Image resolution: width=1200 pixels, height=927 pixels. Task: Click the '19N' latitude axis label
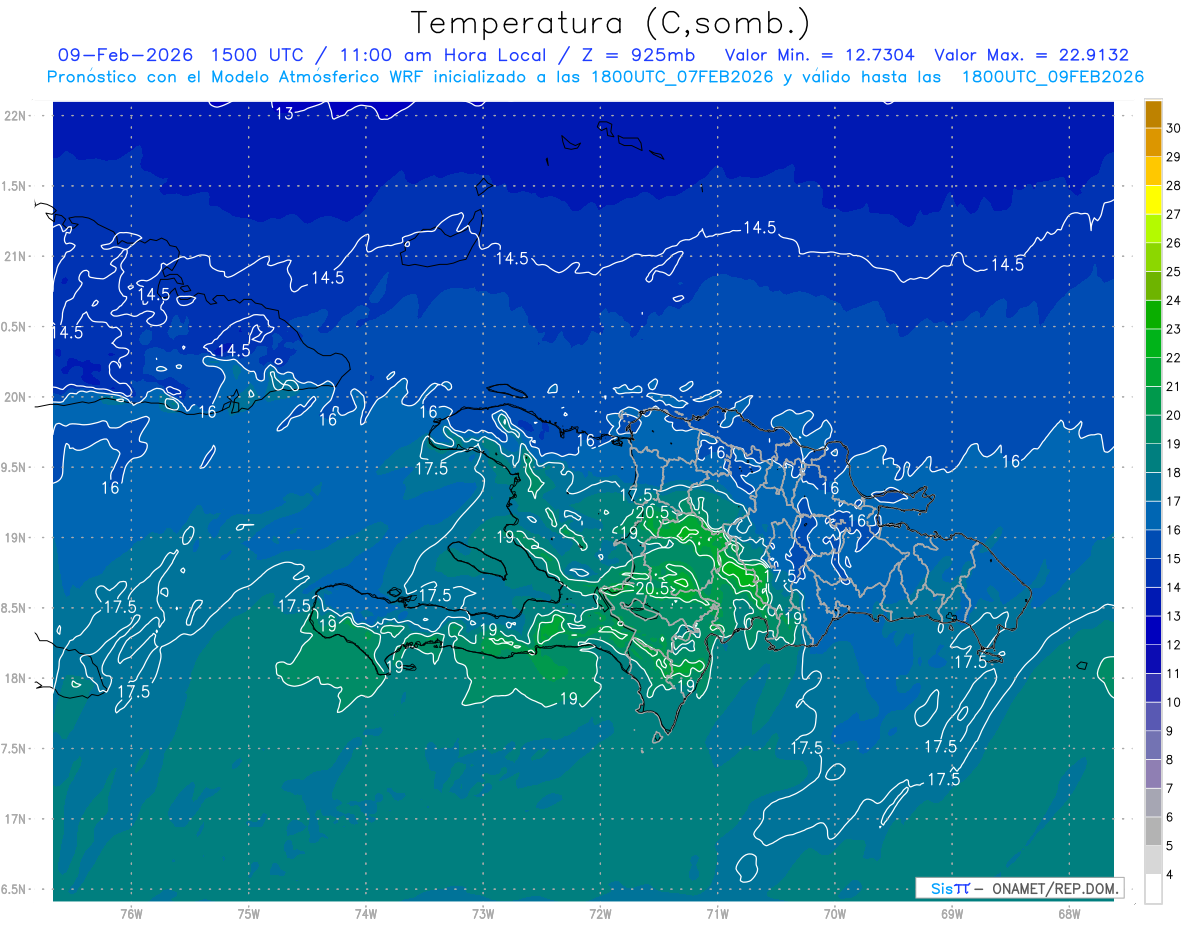coord(16,538)
